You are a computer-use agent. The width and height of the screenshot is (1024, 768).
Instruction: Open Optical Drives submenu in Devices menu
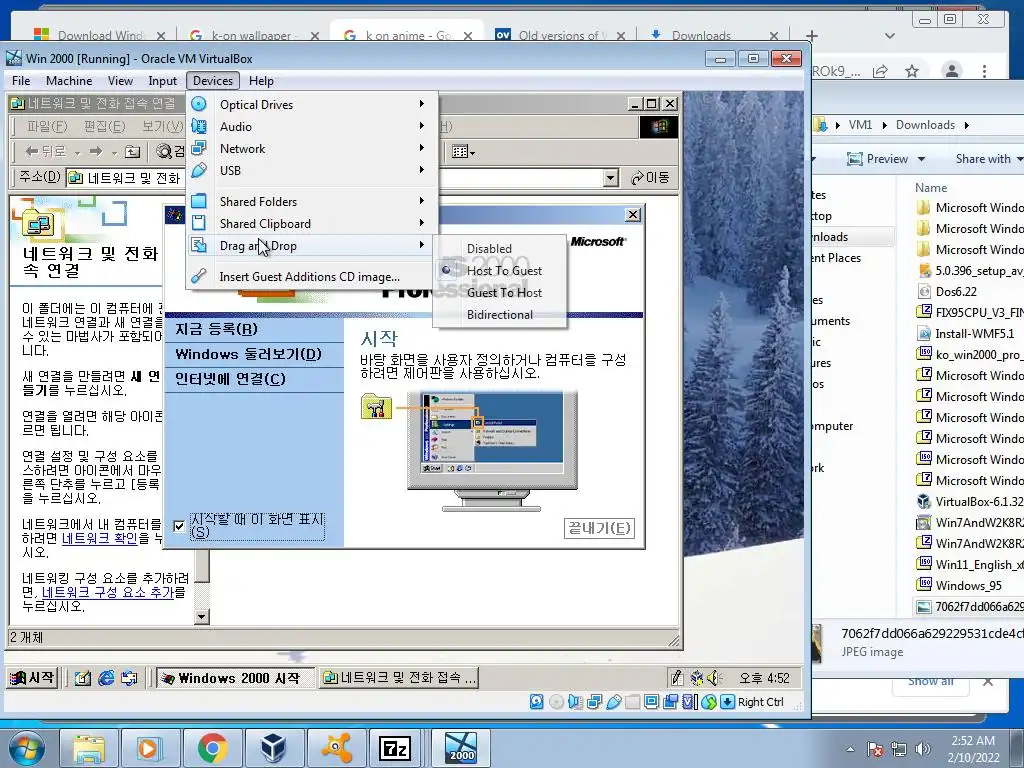point(312,104)
